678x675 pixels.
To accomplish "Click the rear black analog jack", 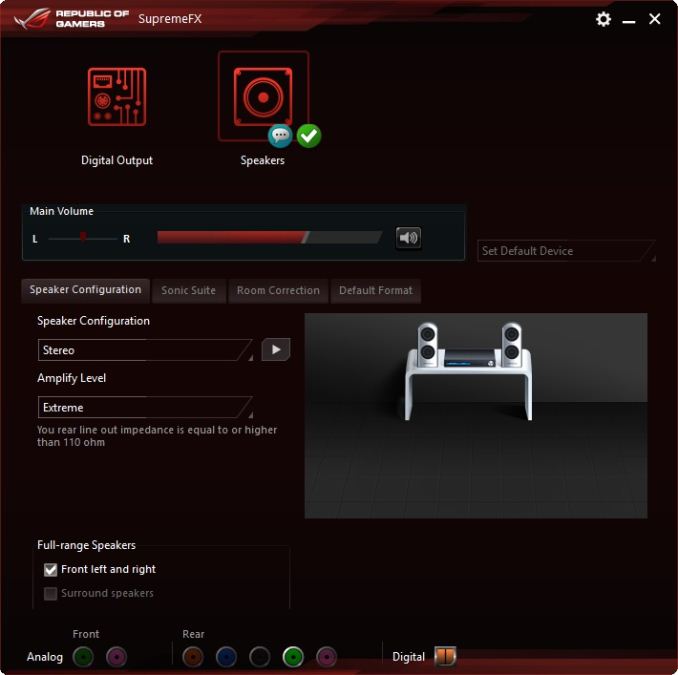I will [259, 657].
